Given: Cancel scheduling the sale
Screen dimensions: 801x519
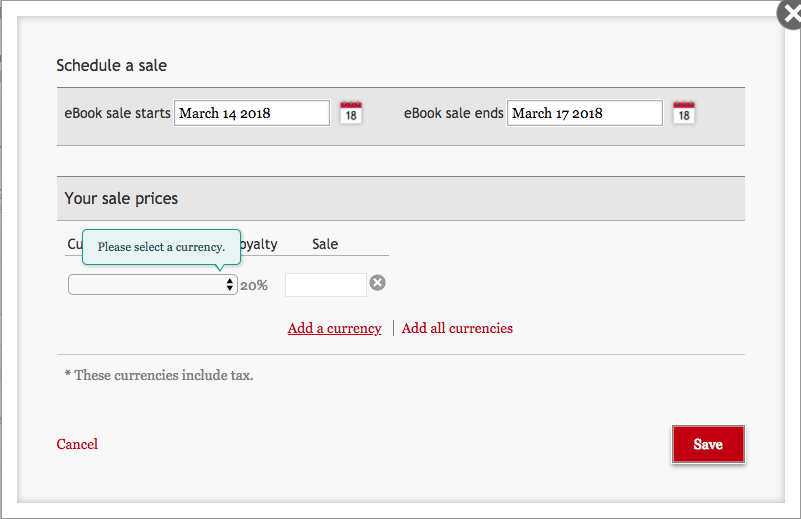Looking at the screenshot, I should pyautogui.click(x=77, y=444).
